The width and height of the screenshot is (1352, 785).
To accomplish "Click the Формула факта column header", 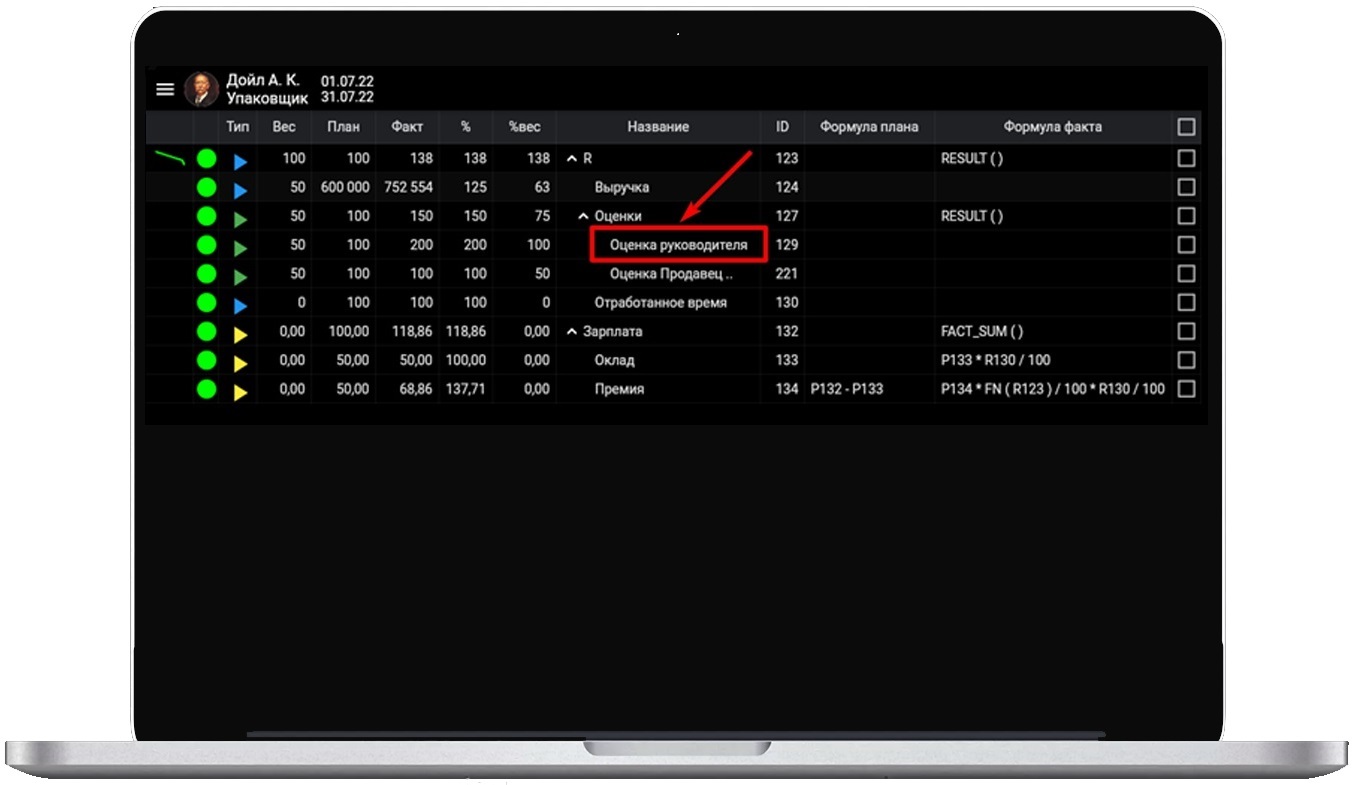I will tap(1052, 127).
